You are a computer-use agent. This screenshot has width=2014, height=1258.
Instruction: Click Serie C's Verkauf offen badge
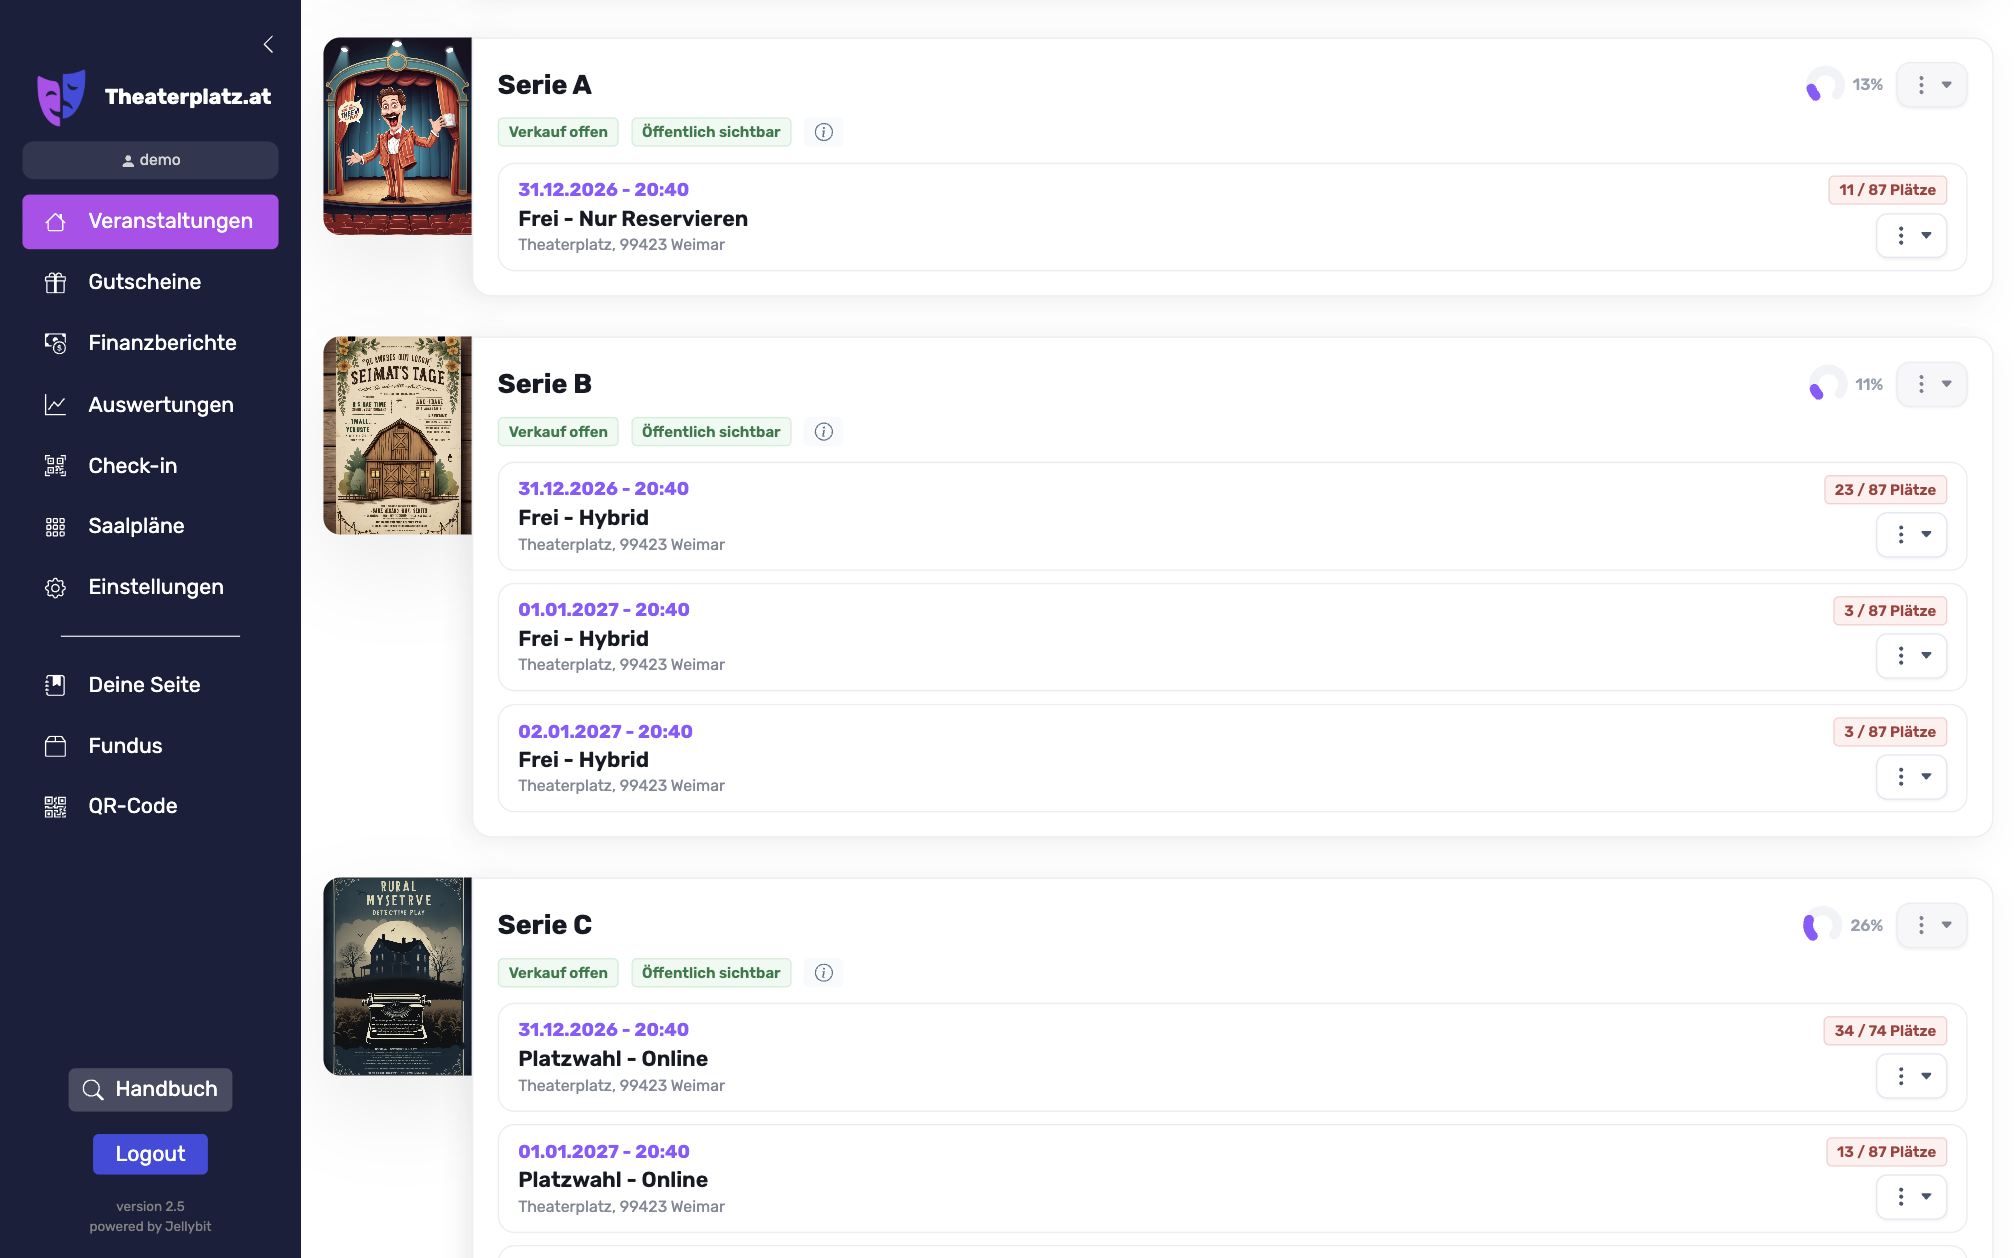558,973
